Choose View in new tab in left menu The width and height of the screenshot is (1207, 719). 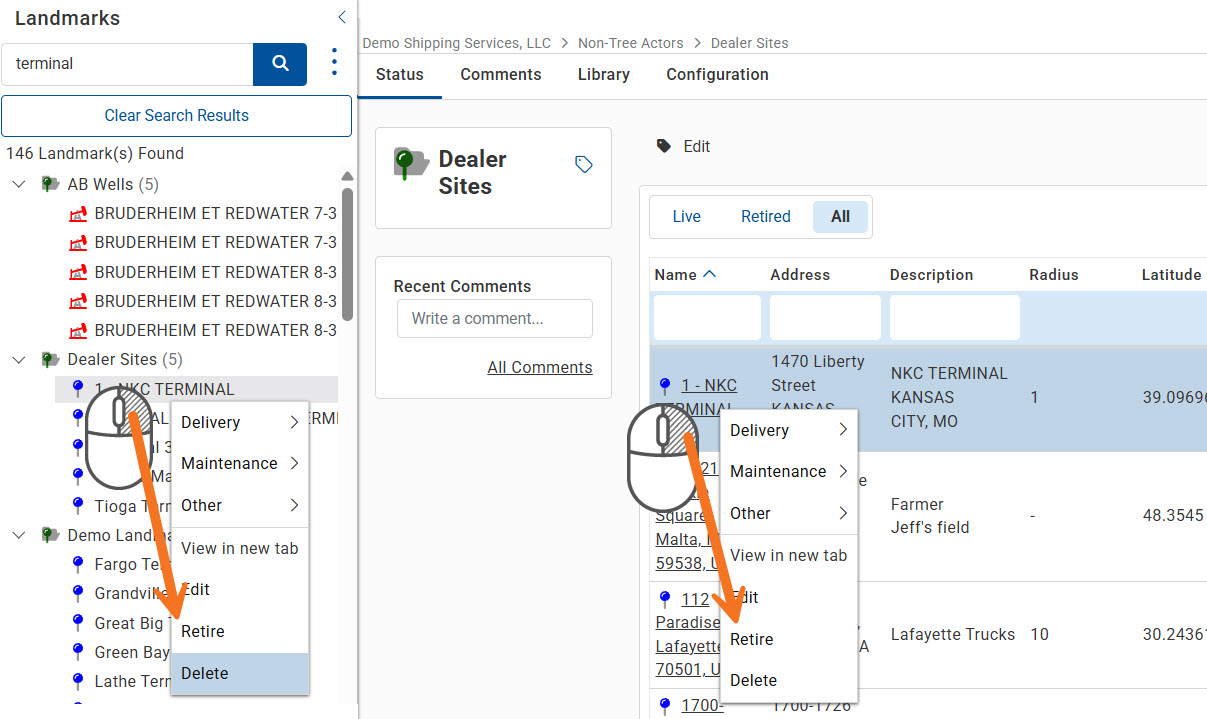pyautogui.click(x=240, y=548)
